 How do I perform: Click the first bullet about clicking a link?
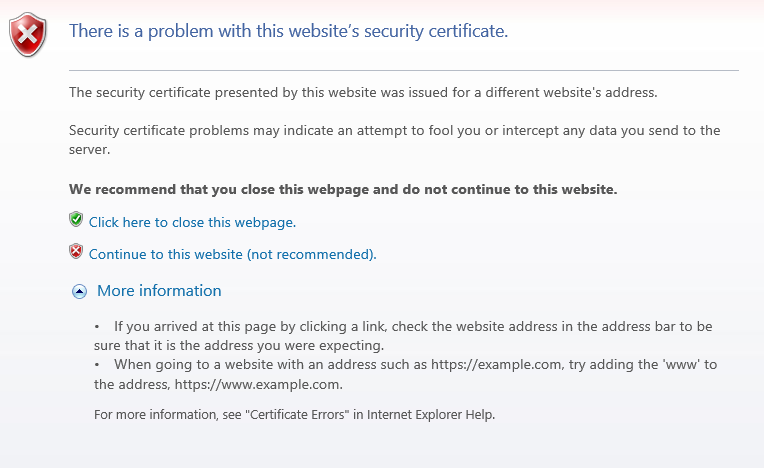(403, 336)
